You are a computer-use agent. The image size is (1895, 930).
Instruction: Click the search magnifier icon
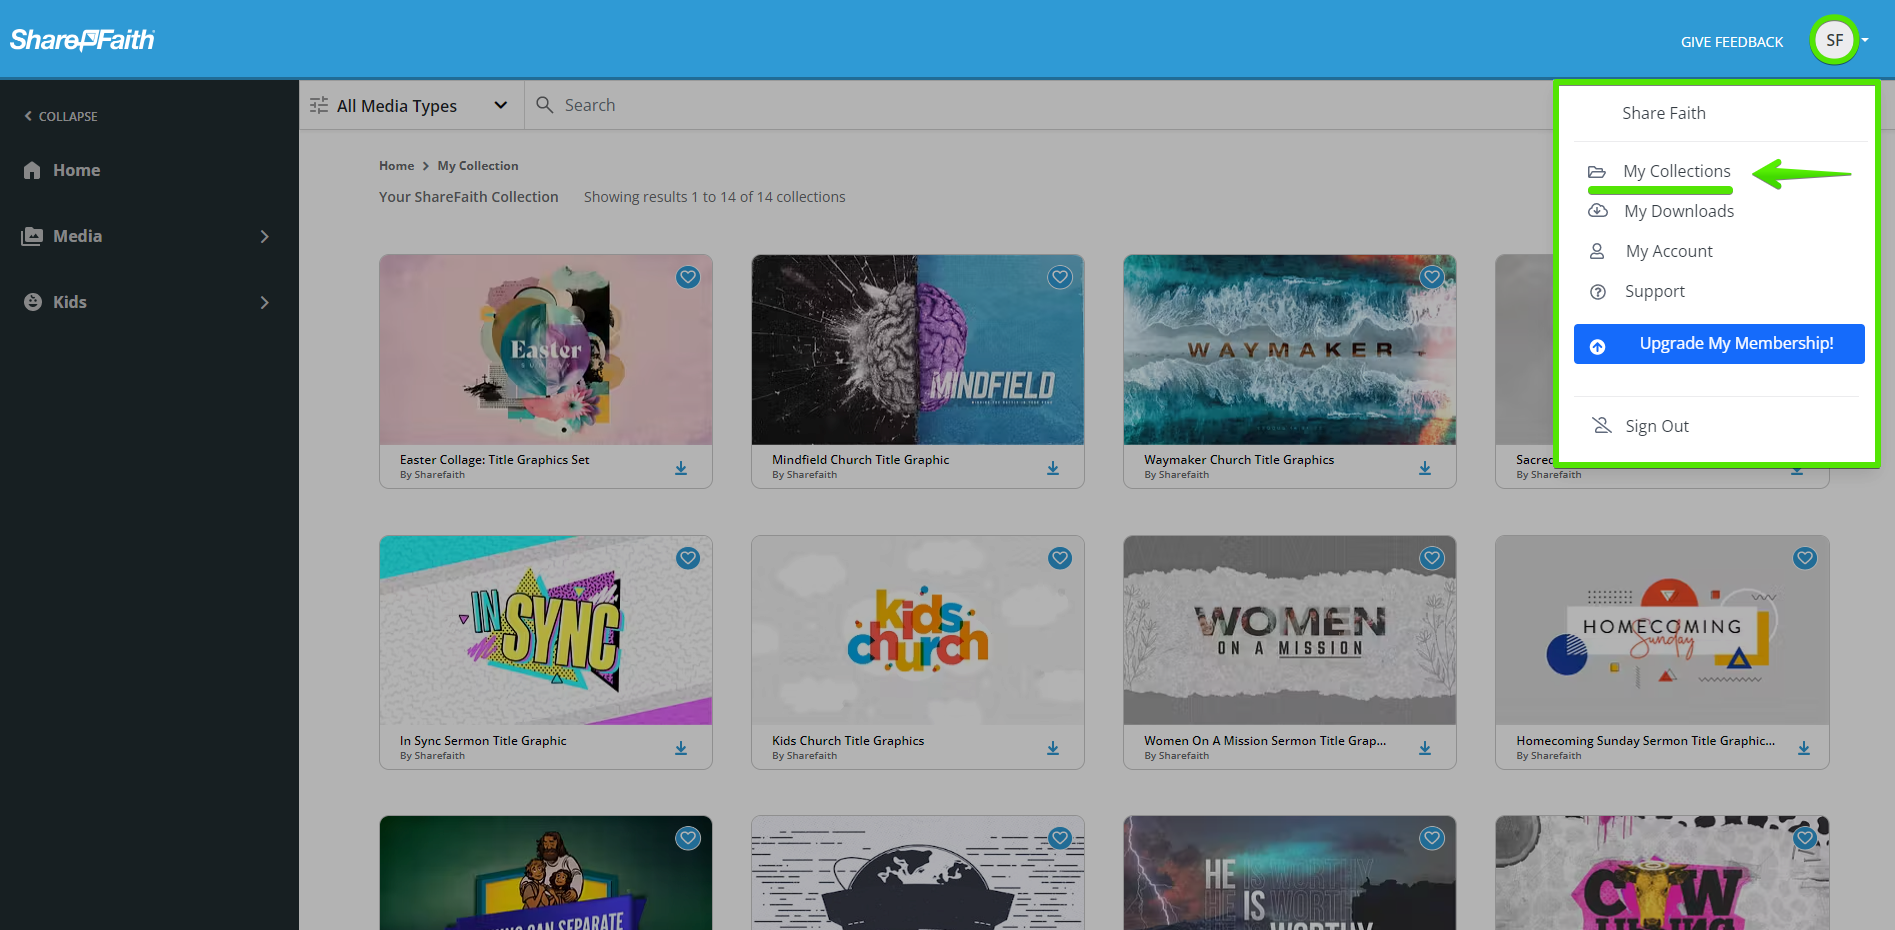545,105
